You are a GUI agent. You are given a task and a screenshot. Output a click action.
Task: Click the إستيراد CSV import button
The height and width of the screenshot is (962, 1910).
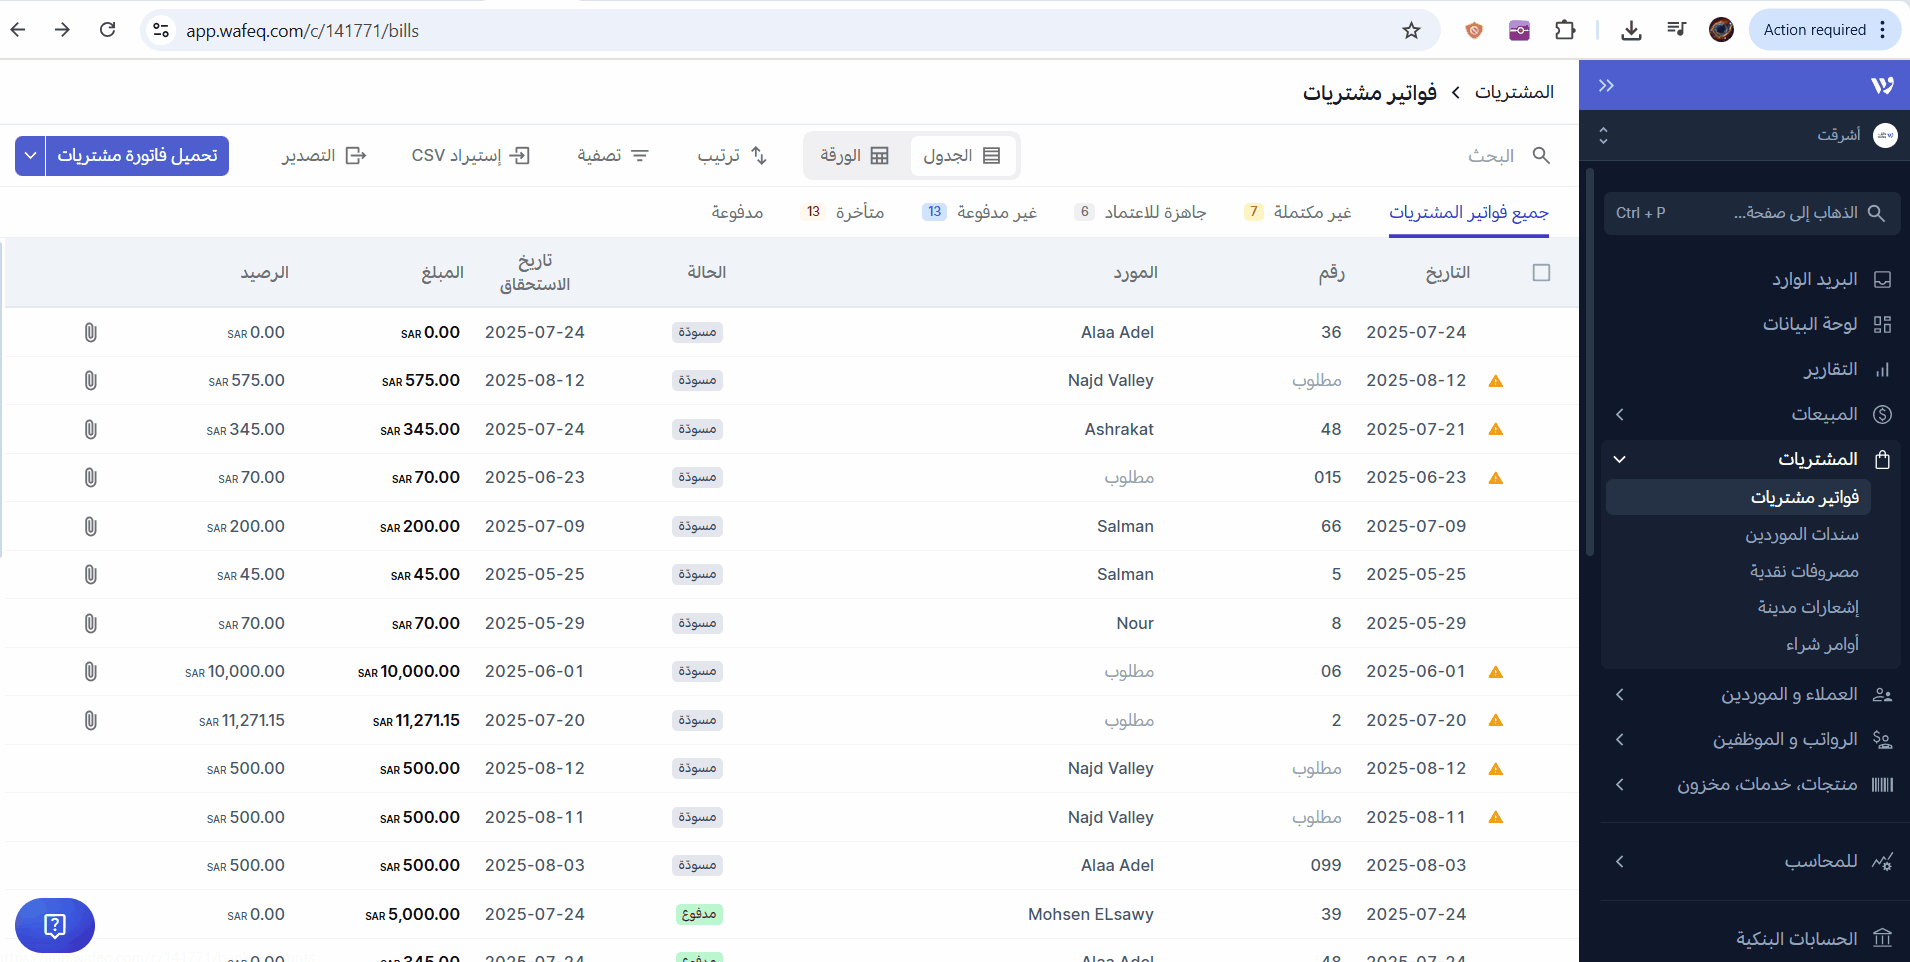(x=470, y=156)
